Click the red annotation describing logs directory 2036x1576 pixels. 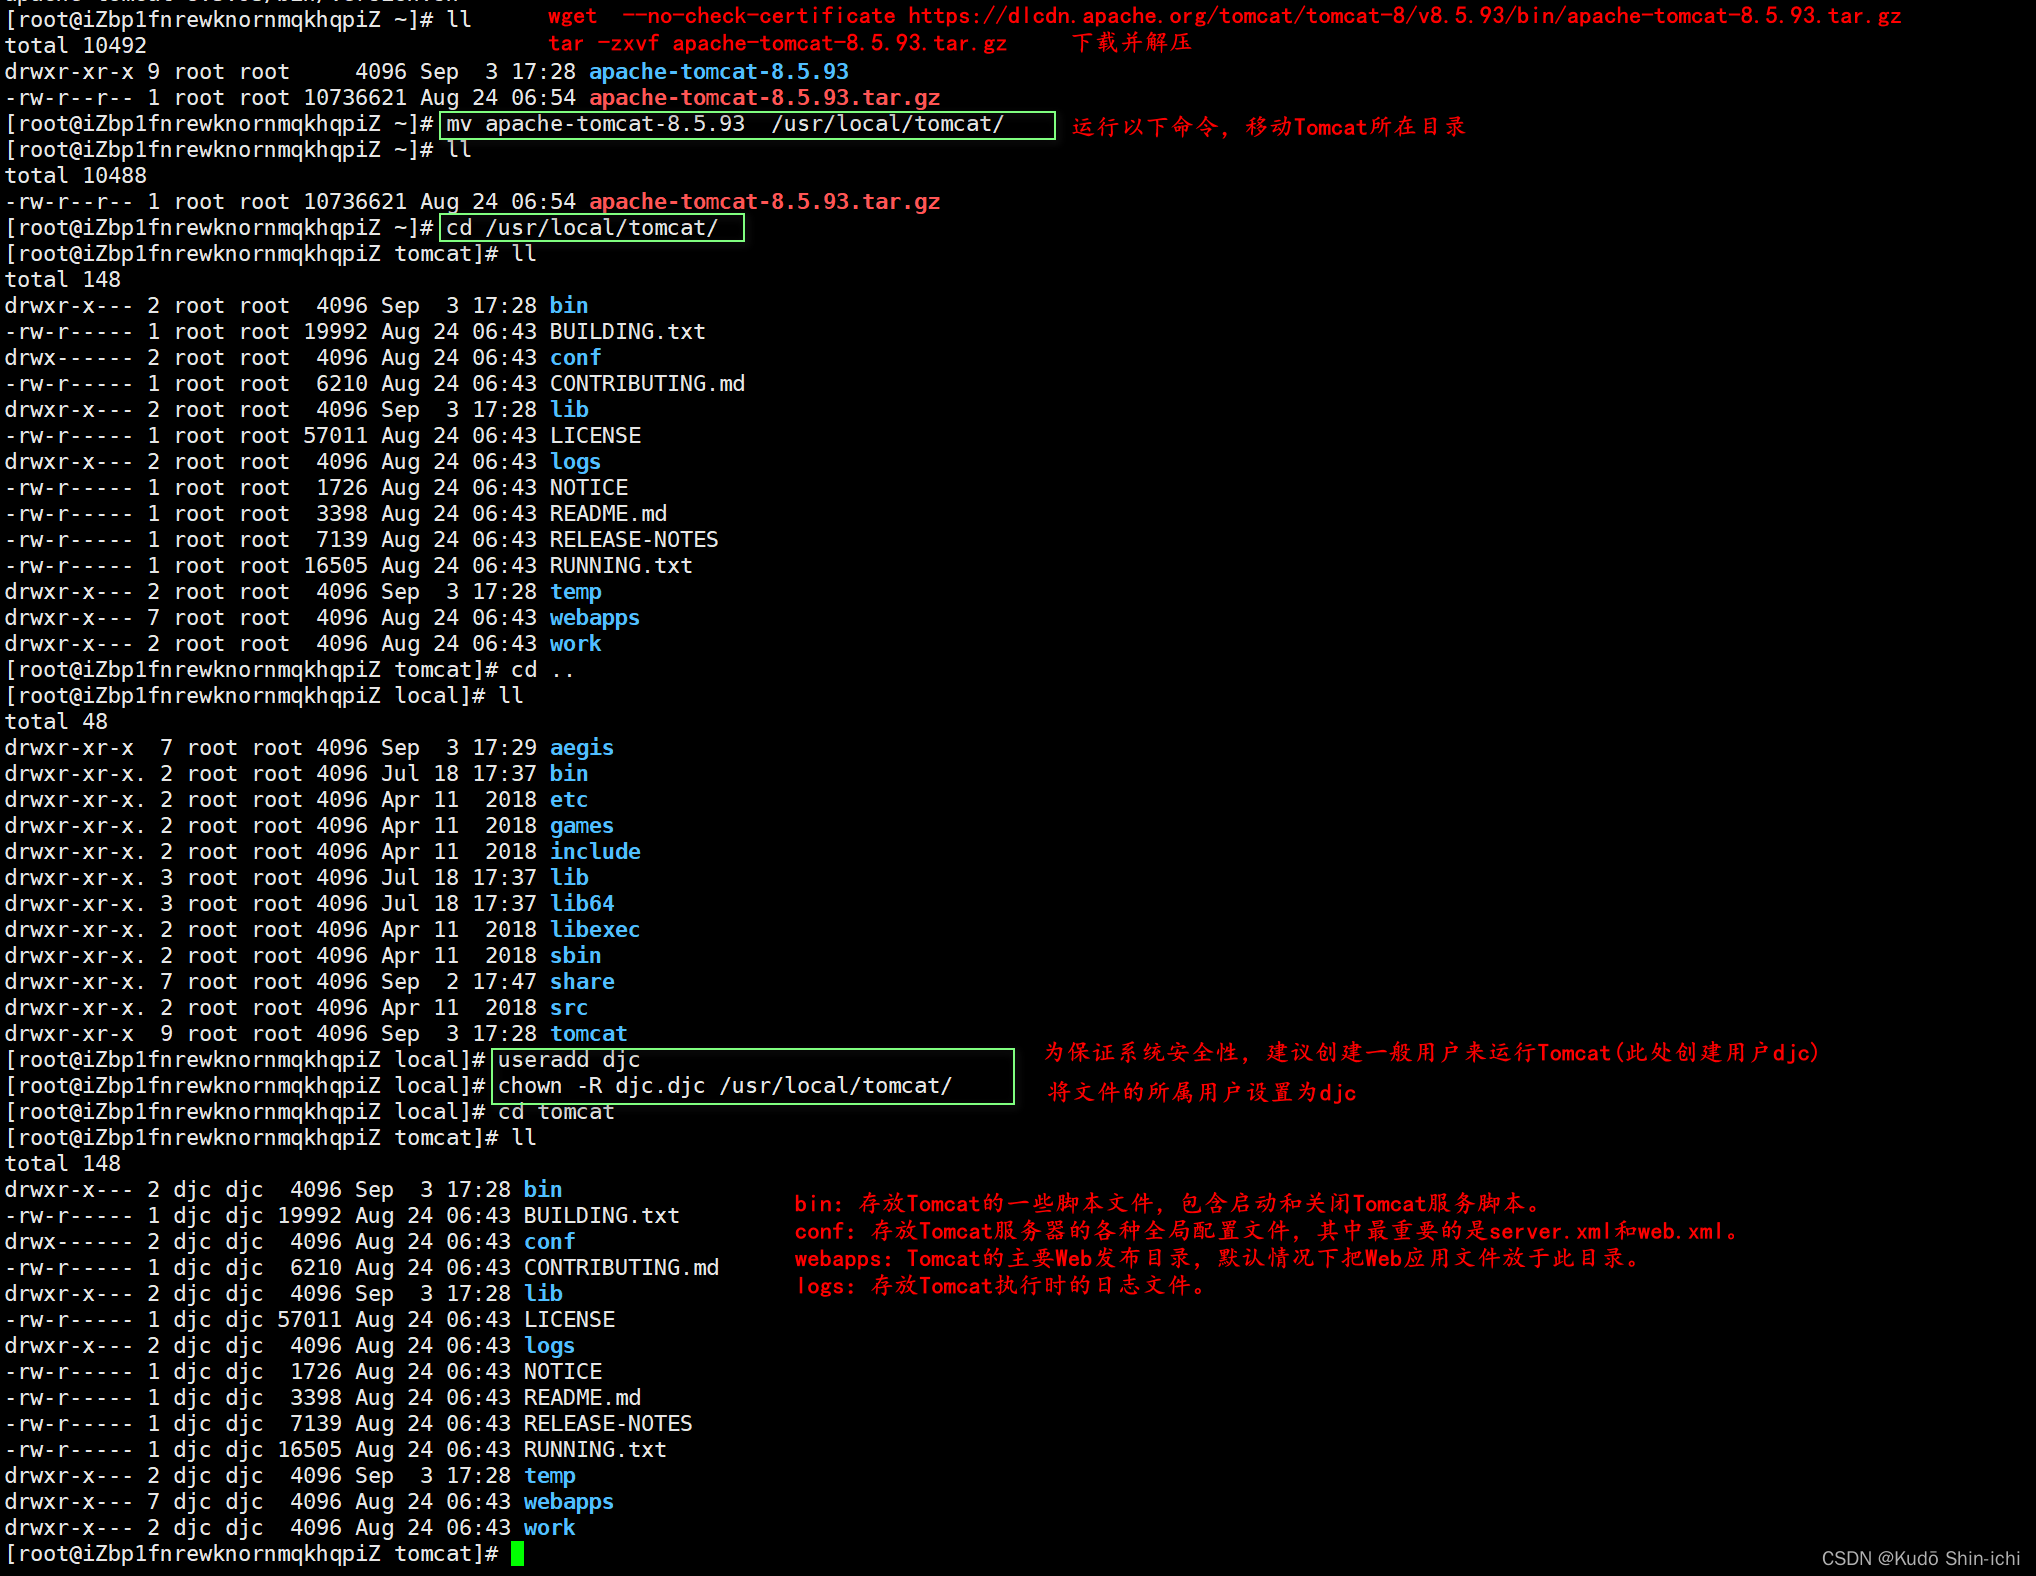[x=1002, y=1285]
